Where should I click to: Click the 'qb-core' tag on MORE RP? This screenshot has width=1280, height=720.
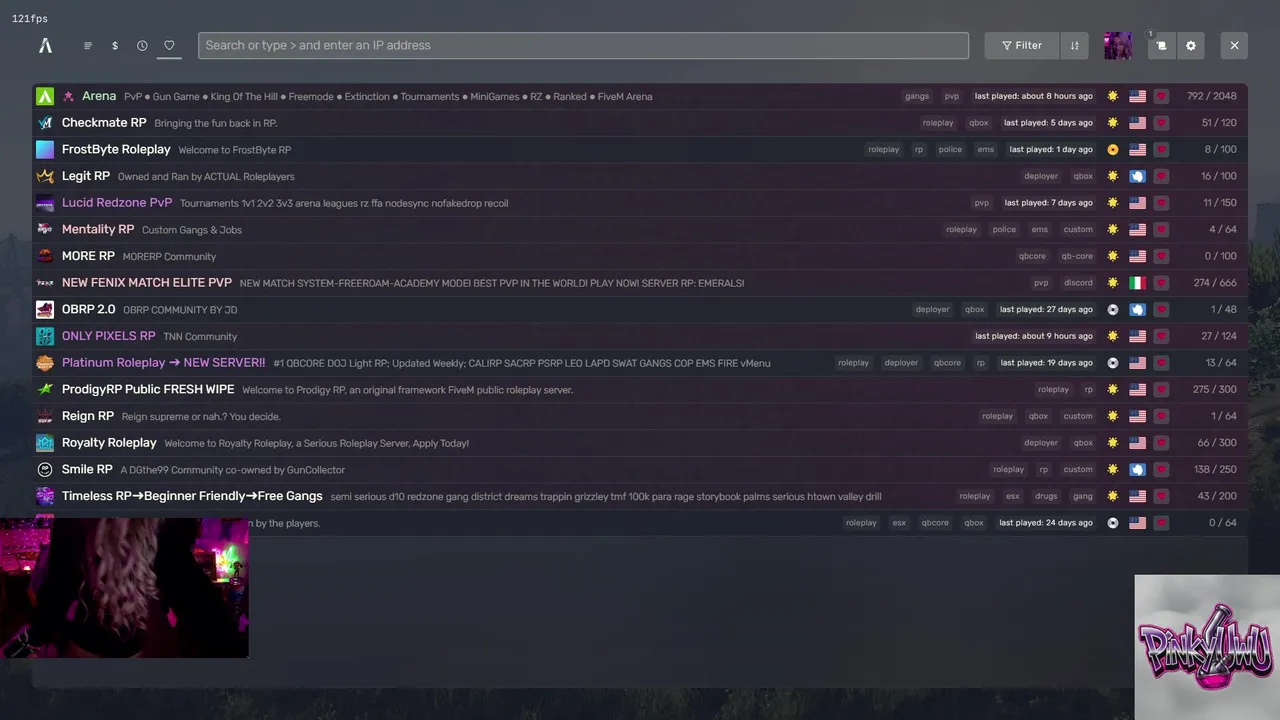(1077, 256)
